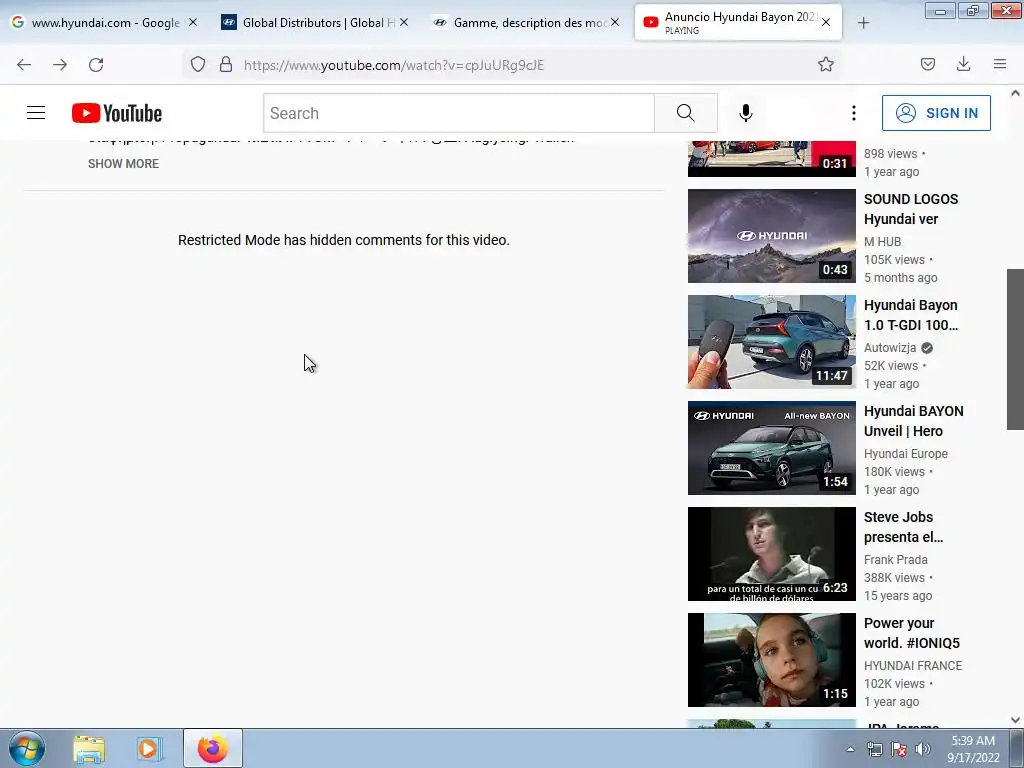Screen dimensions: 1024x768
Task: Expand description with SHOW MORE
Action: [123, 164]
